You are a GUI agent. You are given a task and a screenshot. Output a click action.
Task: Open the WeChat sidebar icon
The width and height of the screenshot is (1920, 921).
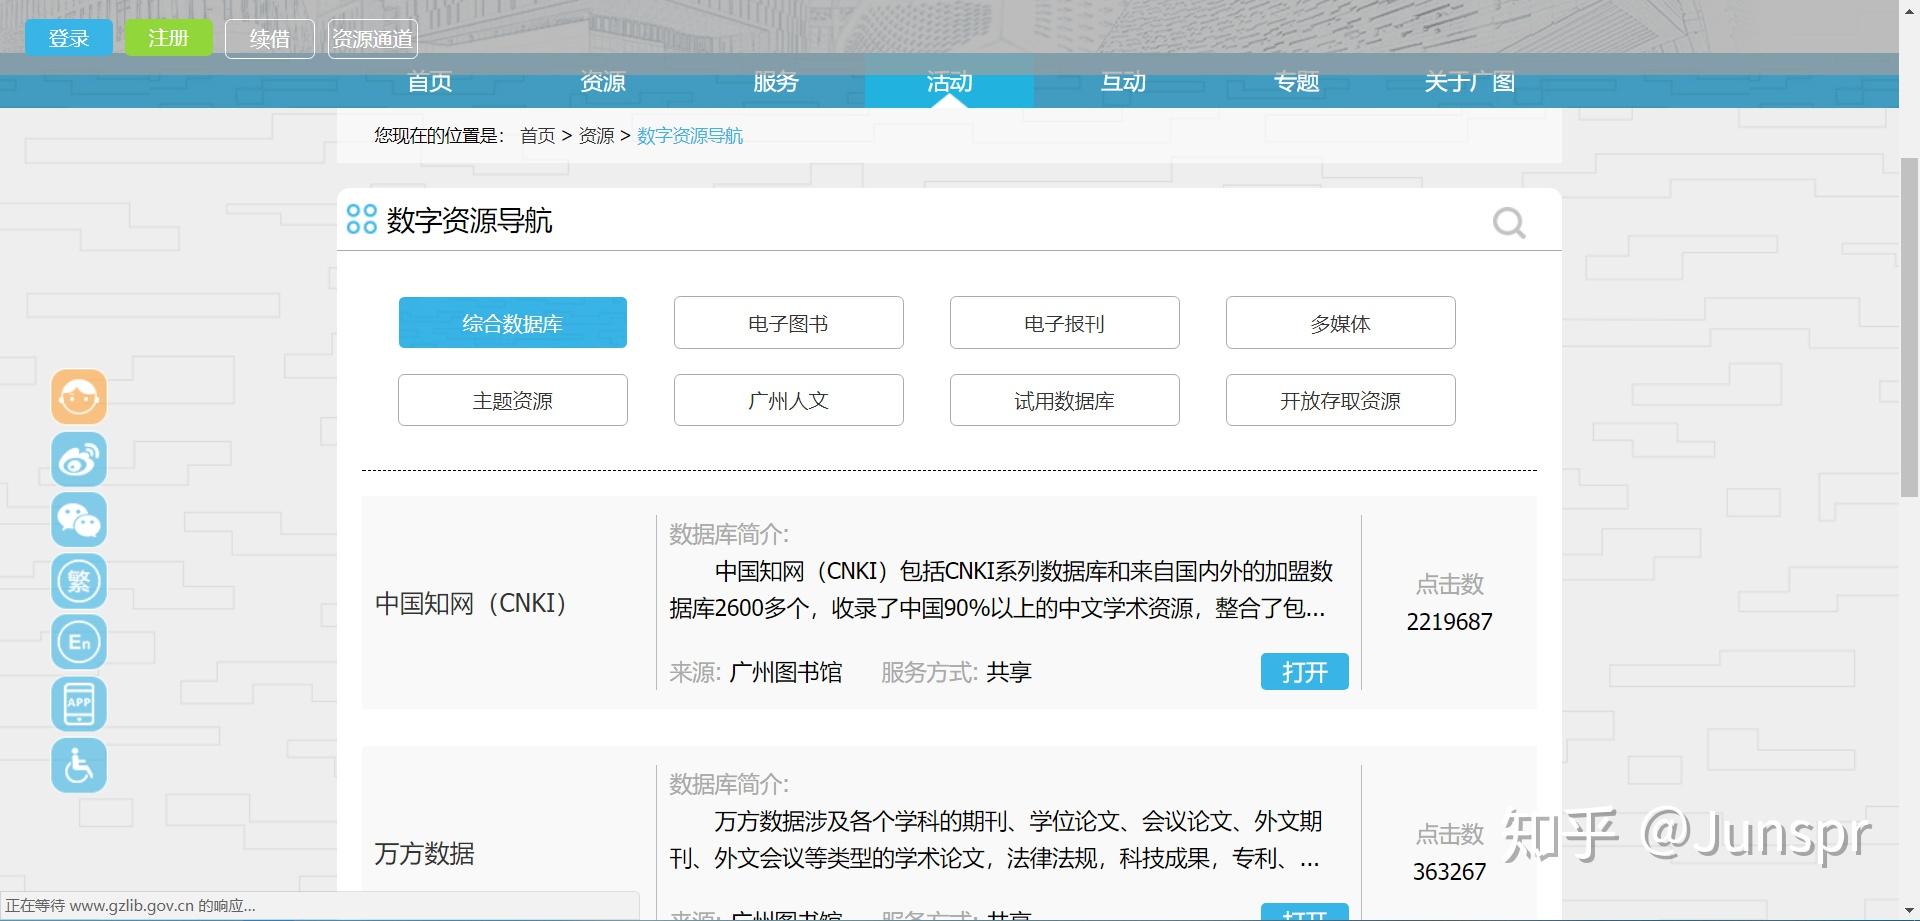[x=79, y=520]
